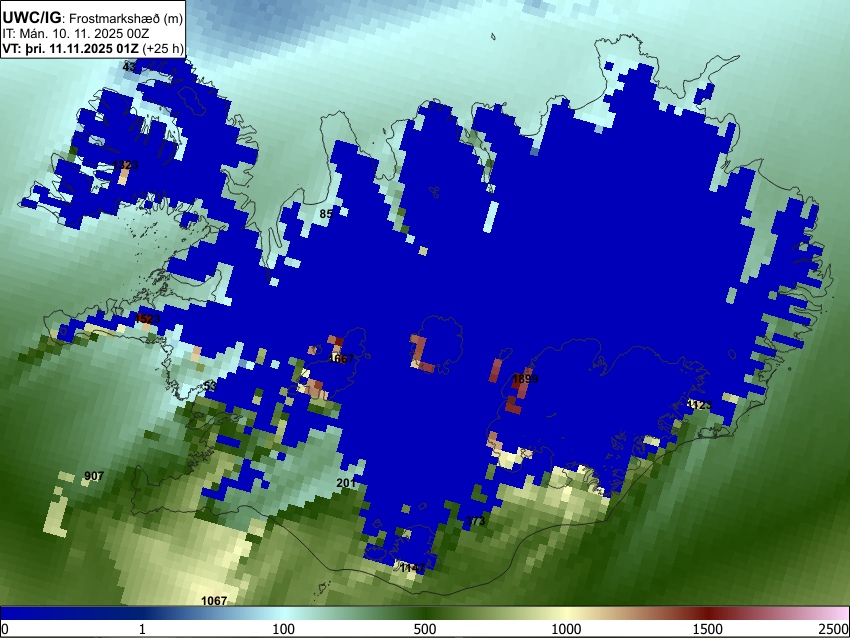The image size is (850, 638).
Task: Click the map value label 1123
Action: (x=699, y=405)
